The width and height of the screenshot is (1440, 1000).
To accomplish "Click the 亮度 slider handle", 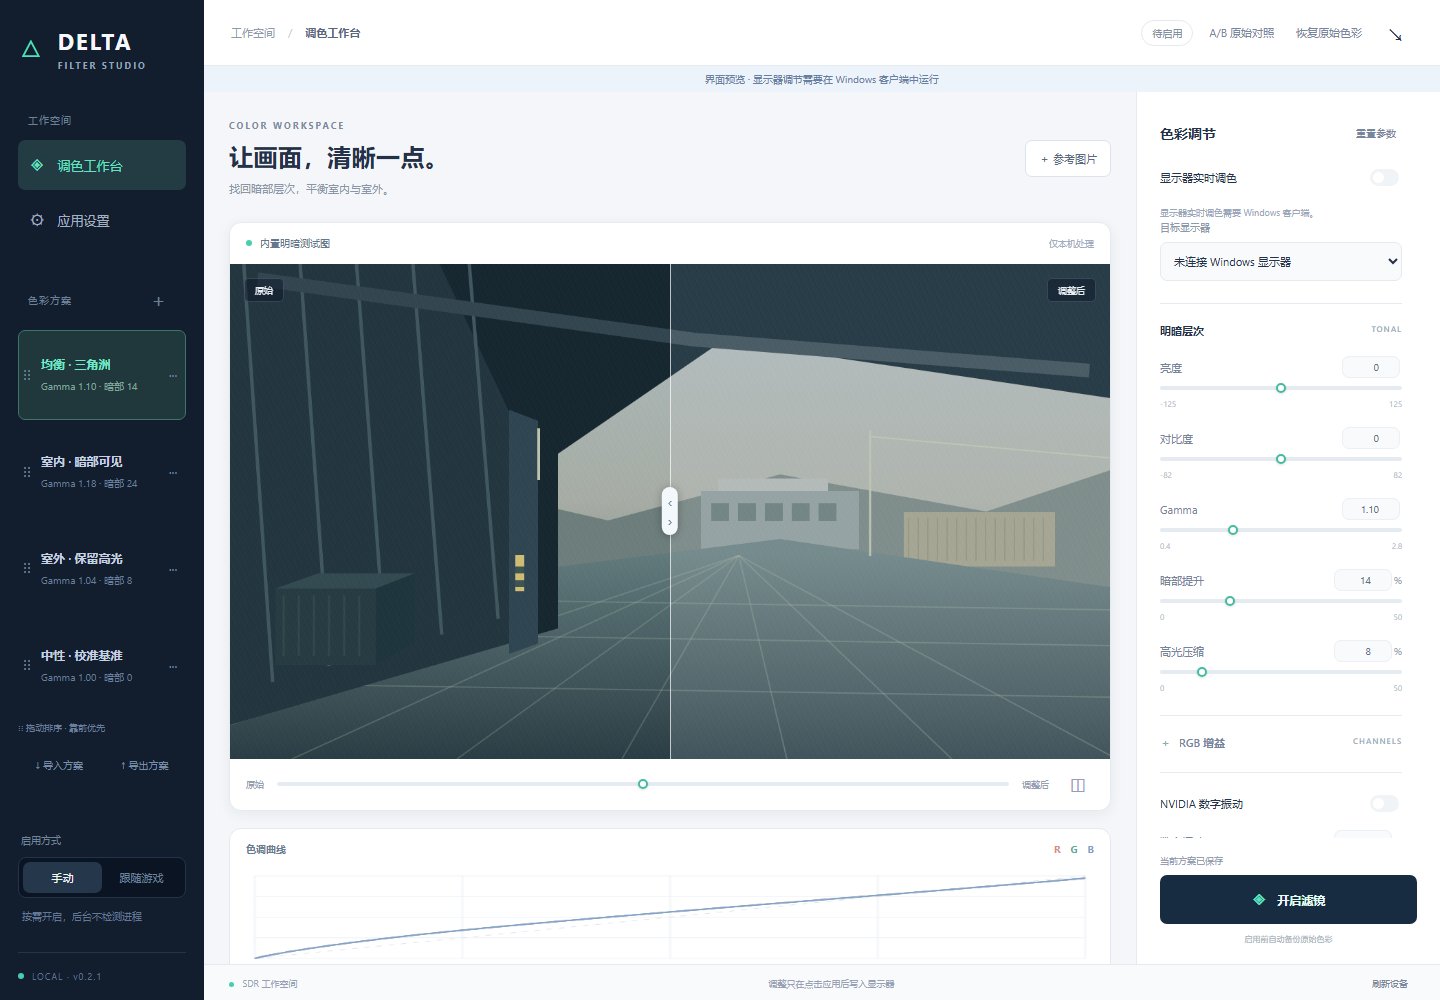I will [1281, 388].
